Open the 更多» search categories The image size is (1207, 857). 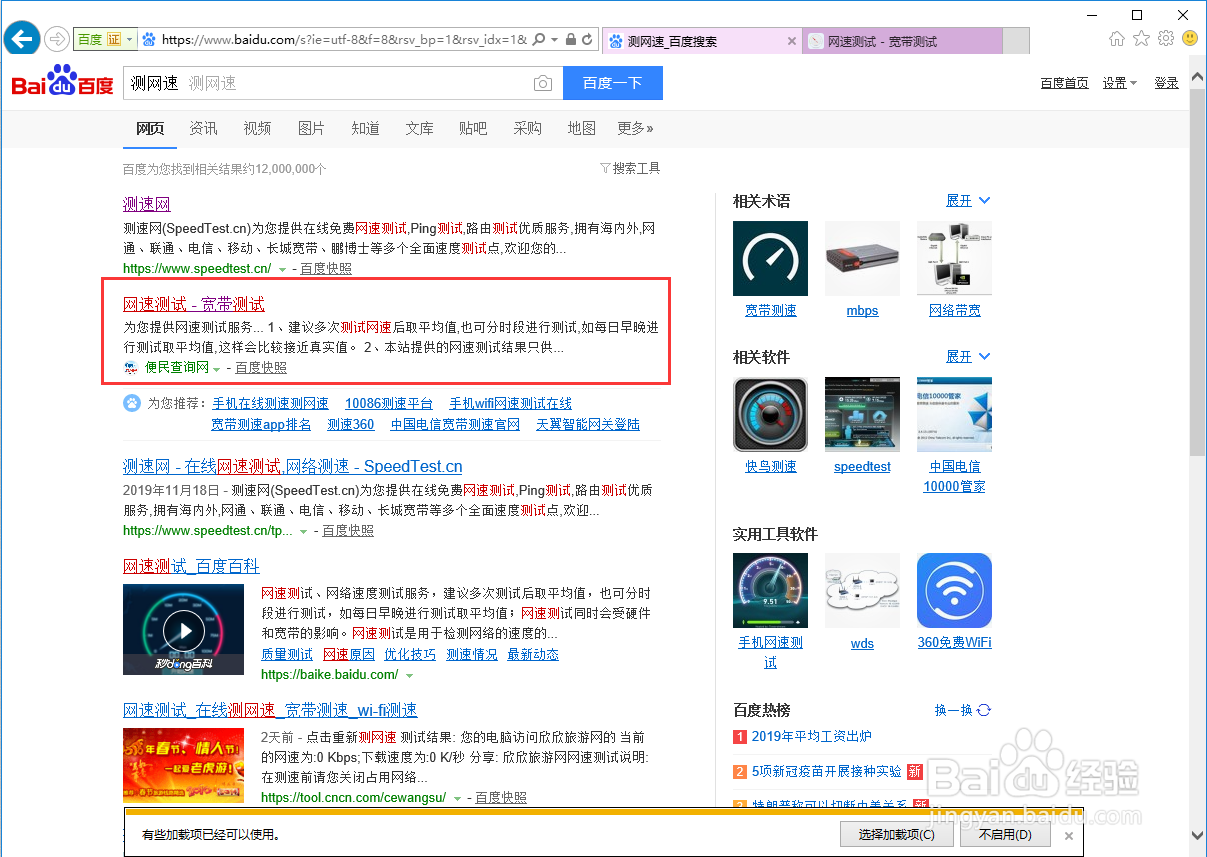[x=635, y=128]
